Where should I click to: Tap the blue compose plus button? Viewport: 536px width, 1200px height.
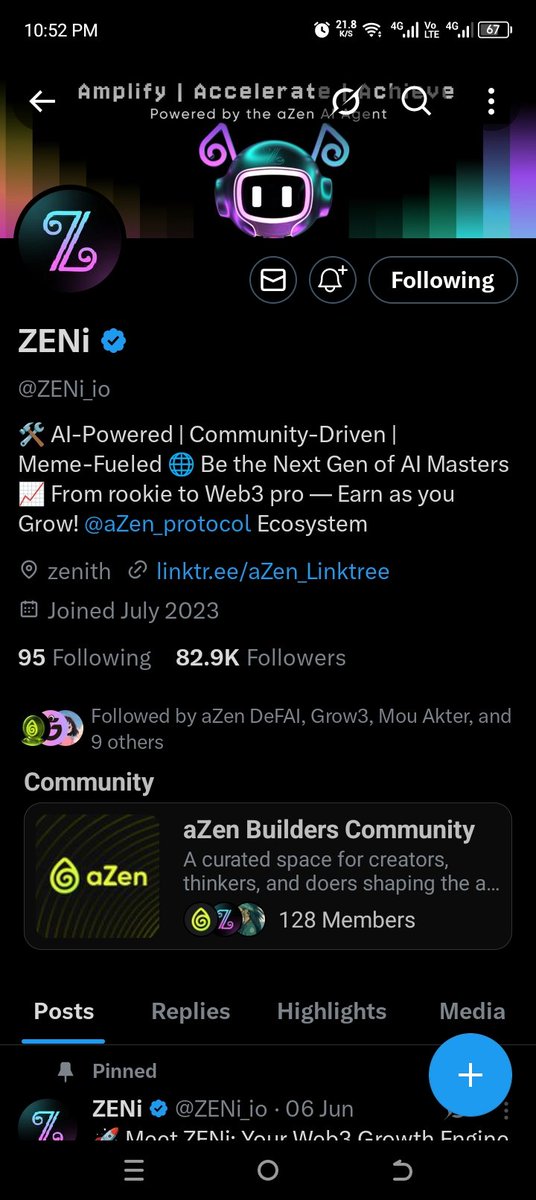coord(470,1075)
